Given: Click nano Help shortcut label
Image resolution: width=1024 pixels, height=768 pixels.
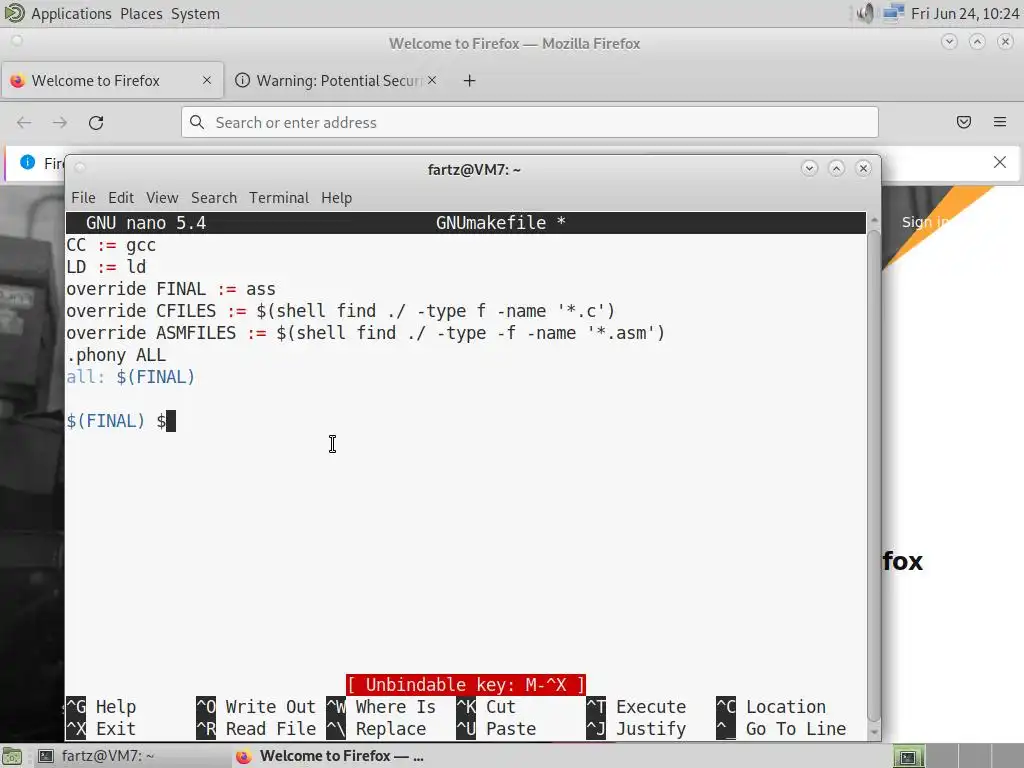Looking at the screenshot, I should click(x=116, y=707).
